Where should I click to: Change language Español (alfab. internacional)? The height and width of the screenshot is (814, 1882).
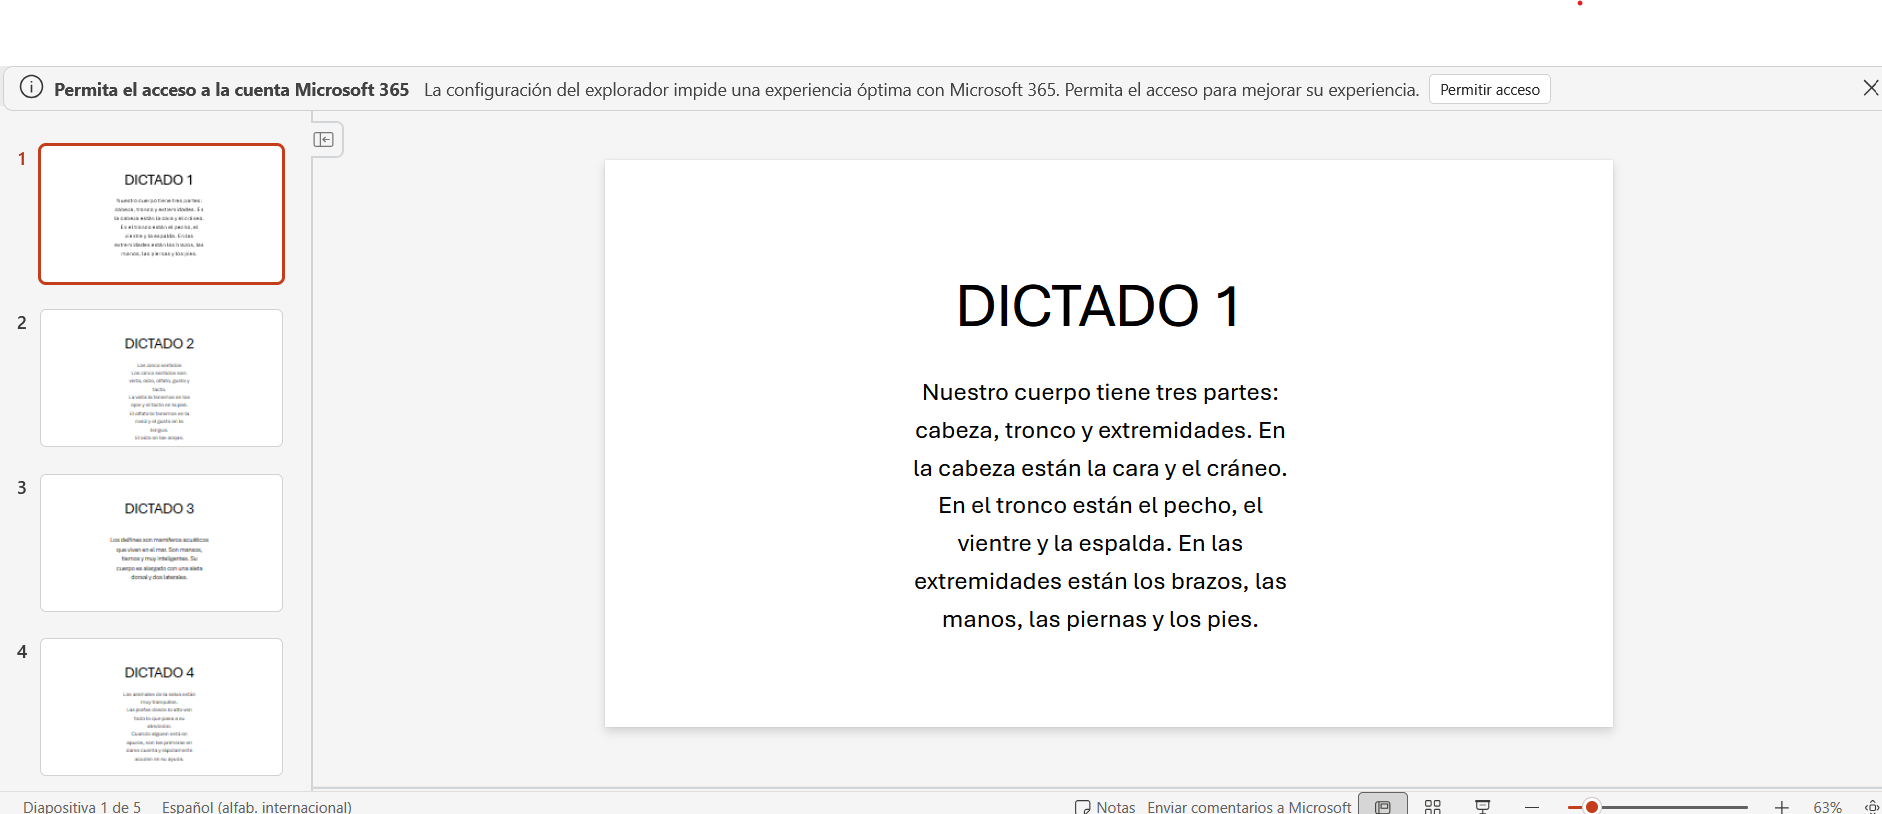point(257,806)
